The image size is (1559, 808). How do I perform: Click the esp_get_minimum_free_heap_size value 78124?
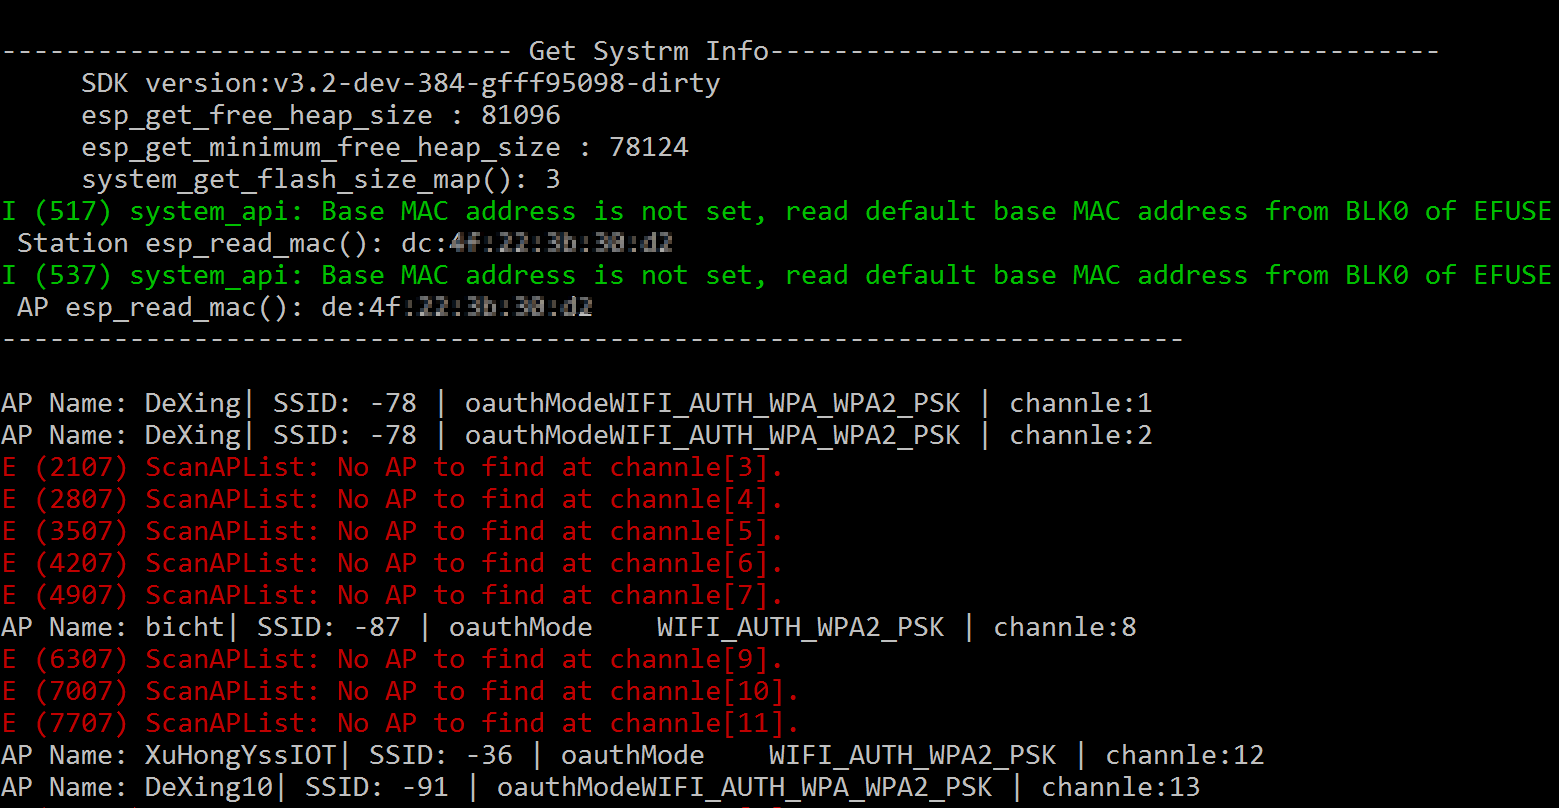[649, 147]
